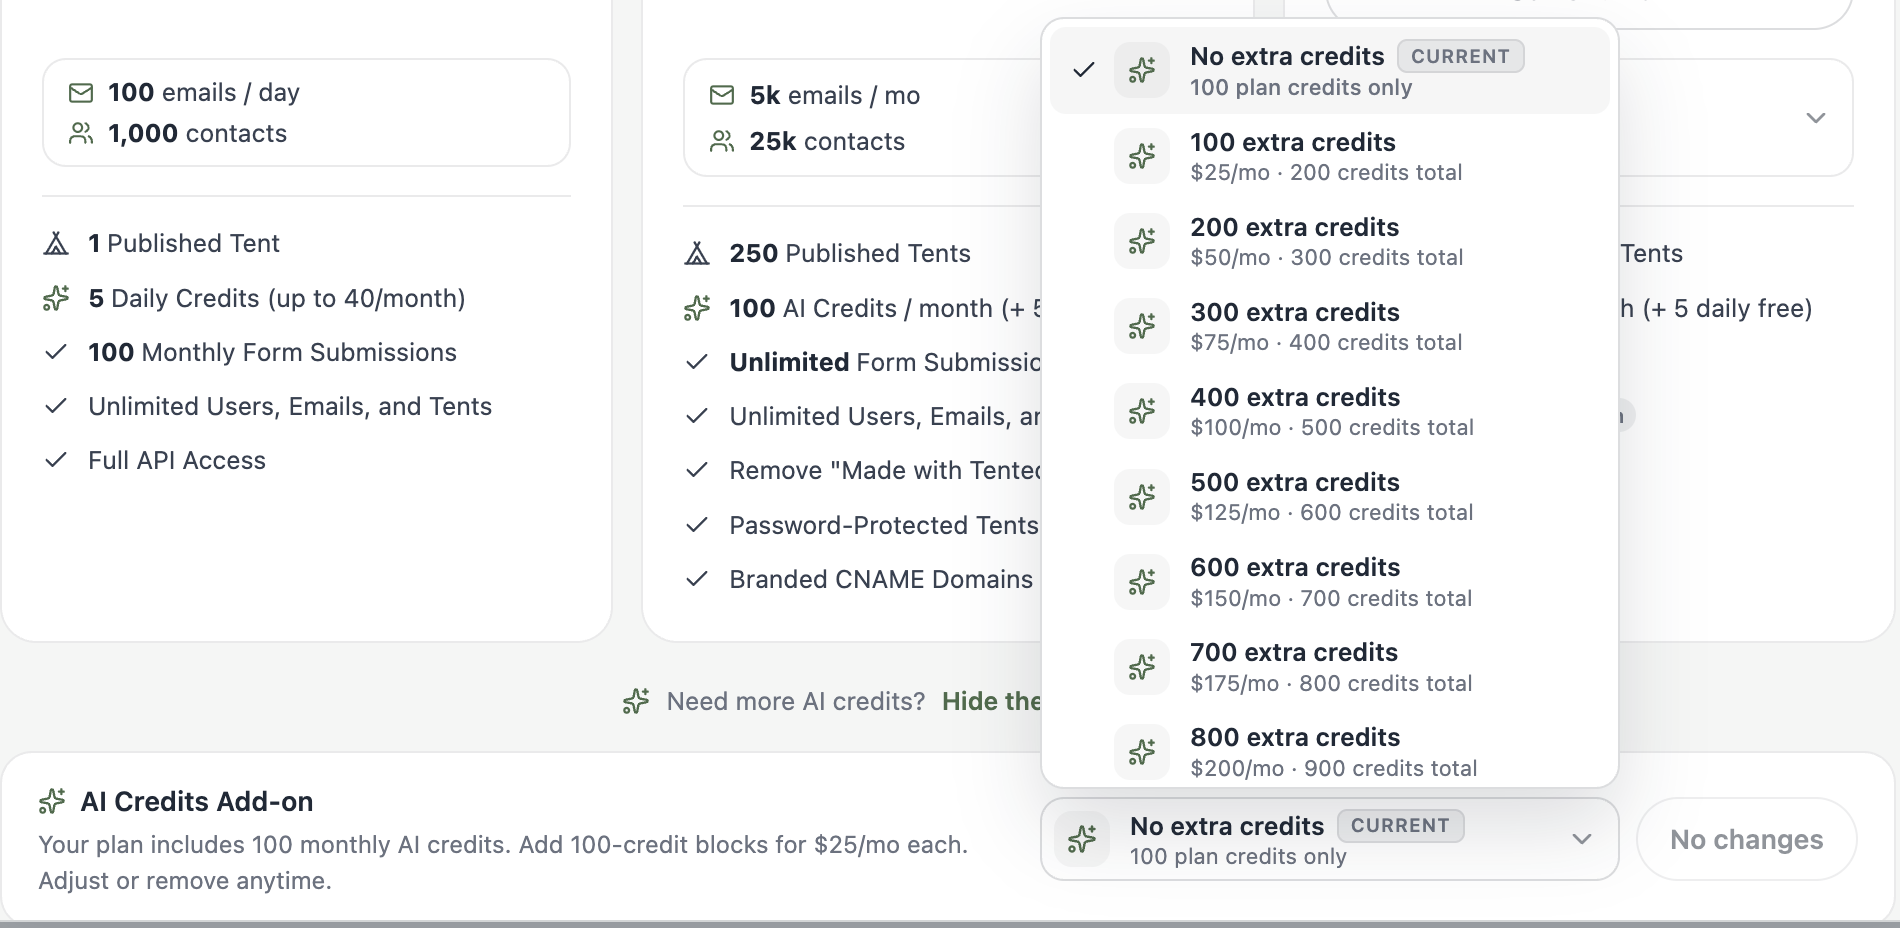1900x928 pixels.
Task: Click the text Full API Access
Action: tap(177, 460)
